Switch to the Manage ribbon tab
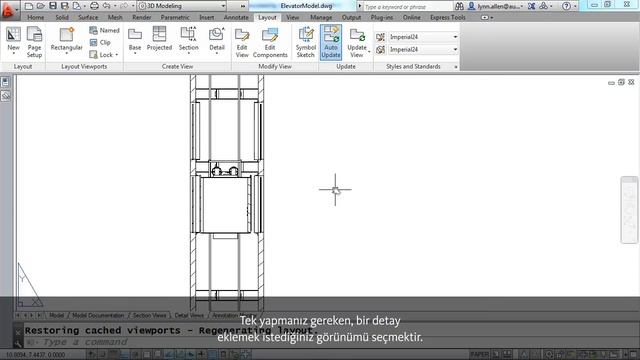 pos(321,18)
